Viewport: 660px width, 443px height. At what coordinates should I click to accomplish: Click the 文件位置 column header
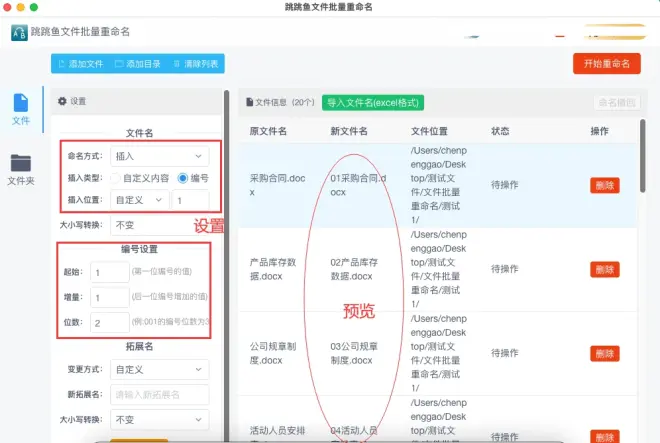tap(429, 131)
